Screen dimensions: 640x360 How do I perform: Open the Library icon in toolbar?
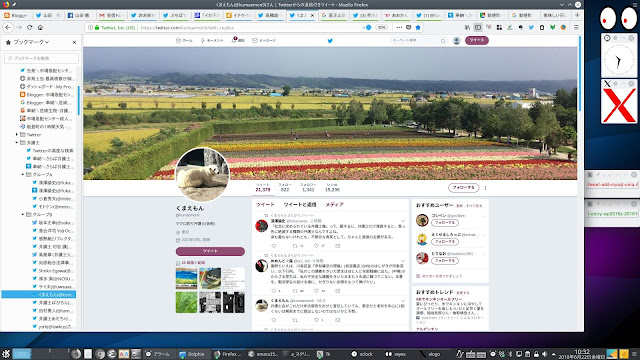pos(467,27)
